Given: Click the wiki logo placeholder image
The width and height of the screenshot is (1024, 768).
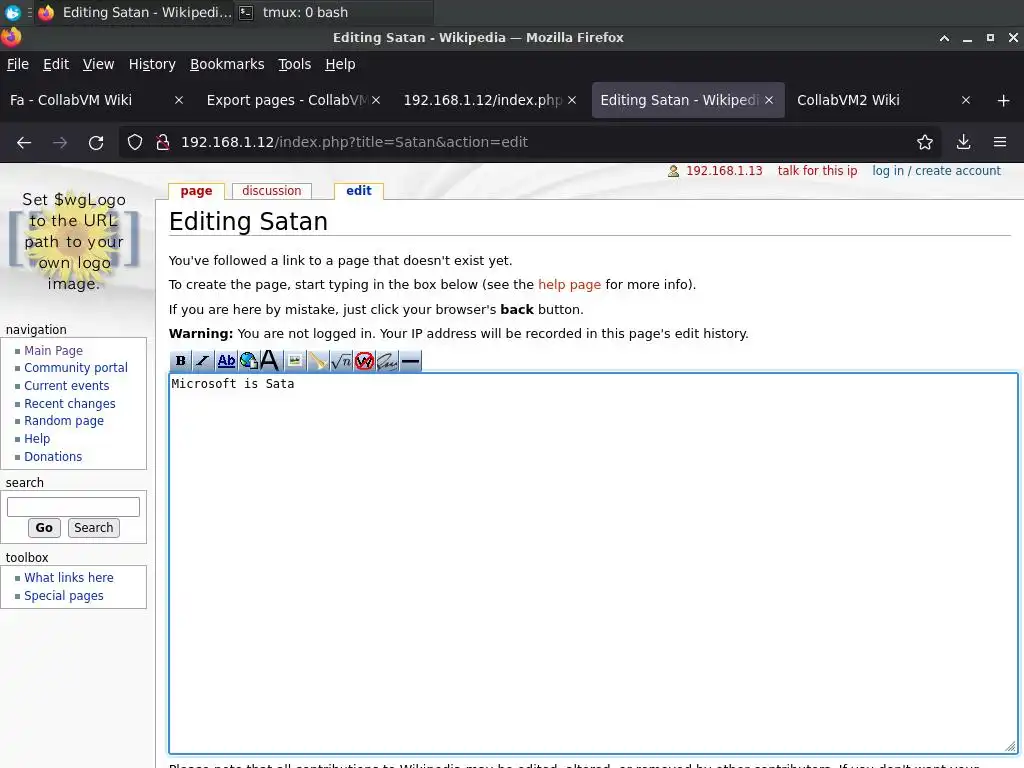Looking at the screenshot, I should 74,242.
